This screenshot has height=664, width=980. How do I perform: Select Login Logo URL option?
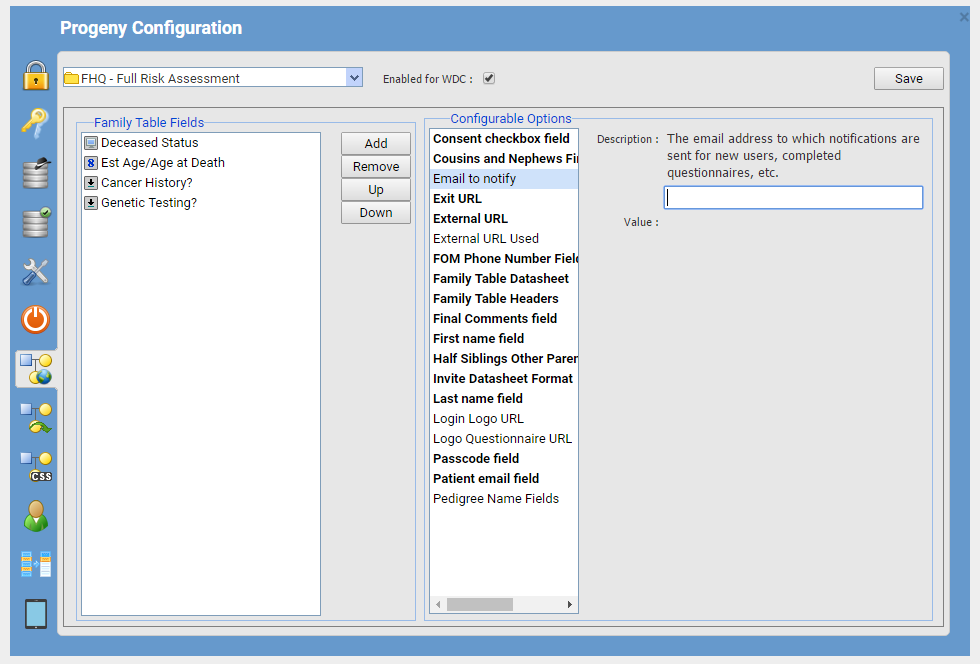(x=504, y=419)
